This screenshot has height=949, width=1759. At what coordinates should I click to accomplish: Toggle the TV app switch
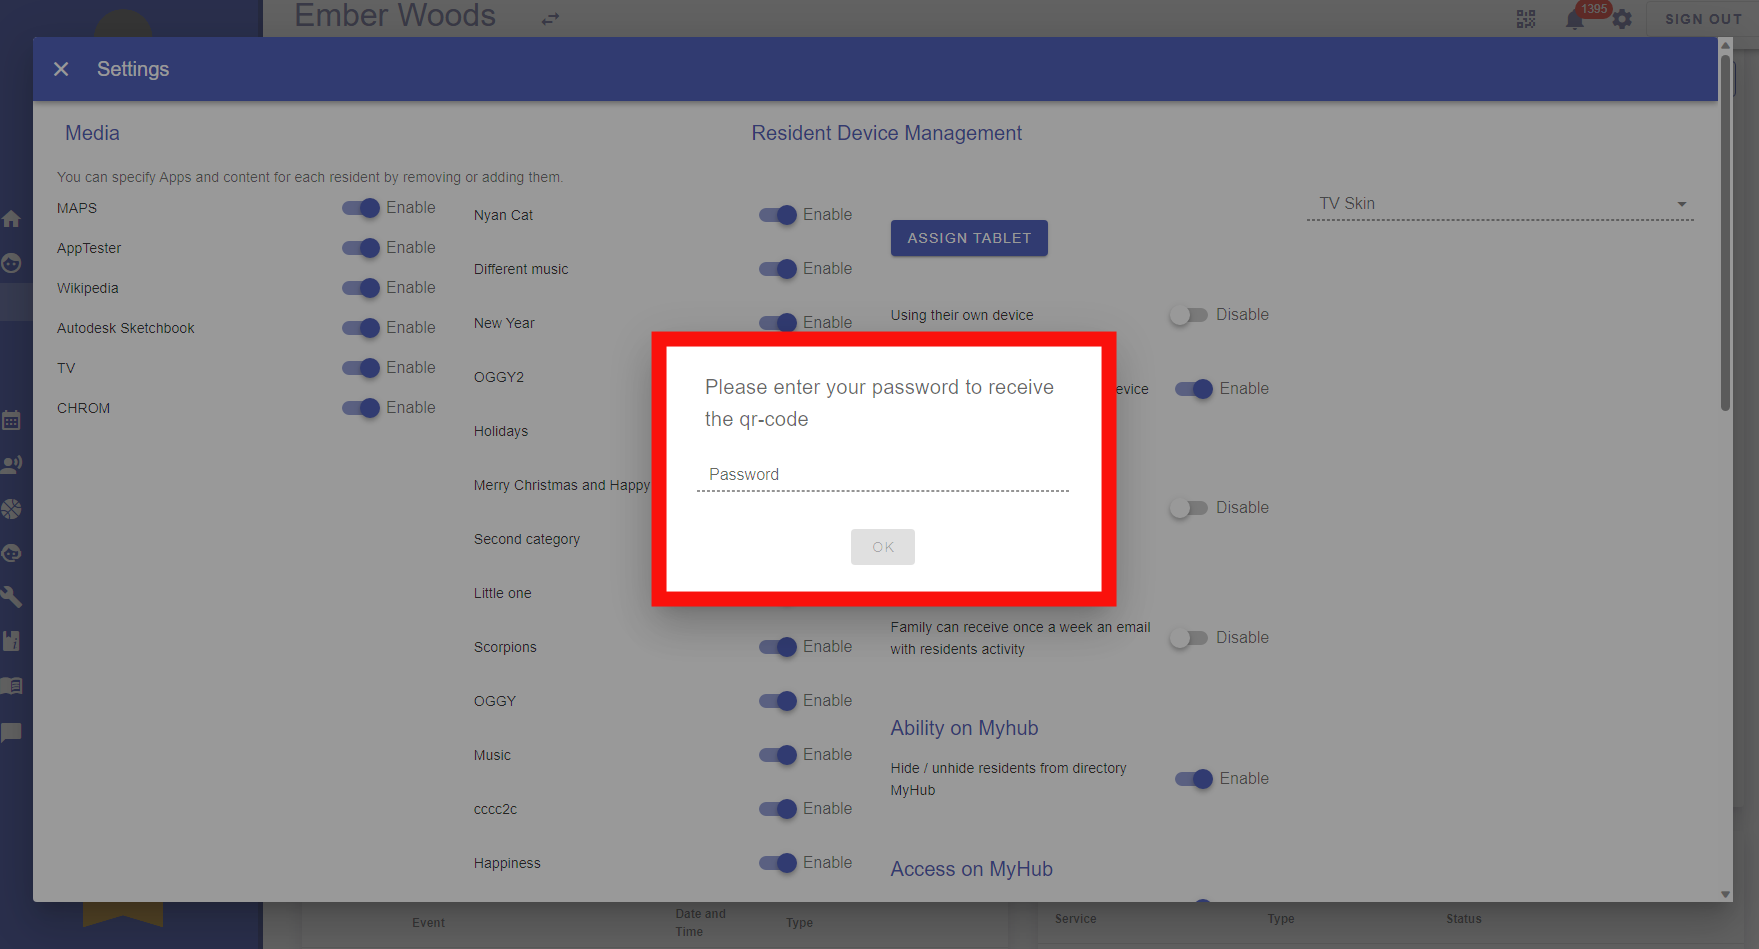(361, 368)
